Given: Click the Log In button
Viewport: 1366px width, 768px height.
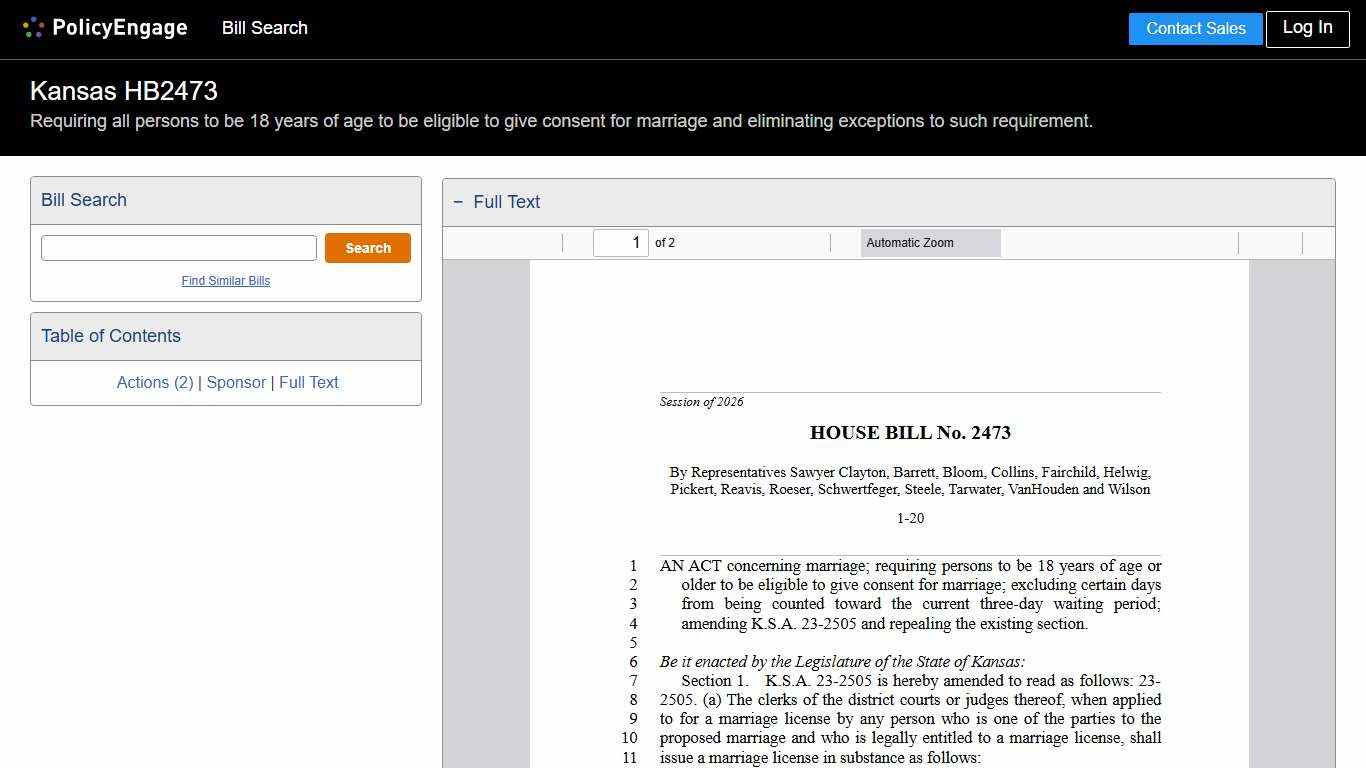Looking at the screenshot, I should (1307, 28).
